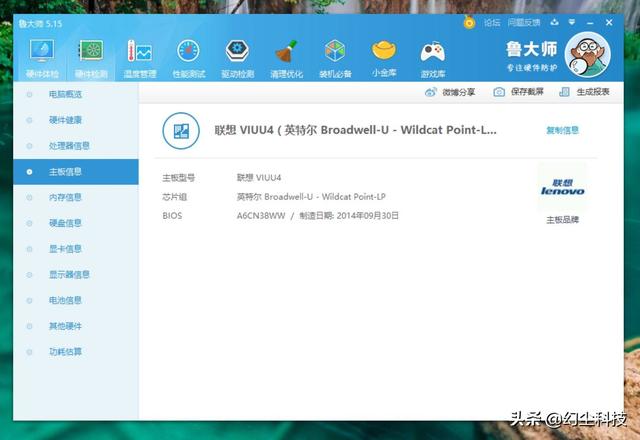Open the 硬件体检 hardware checkup section

42,58
